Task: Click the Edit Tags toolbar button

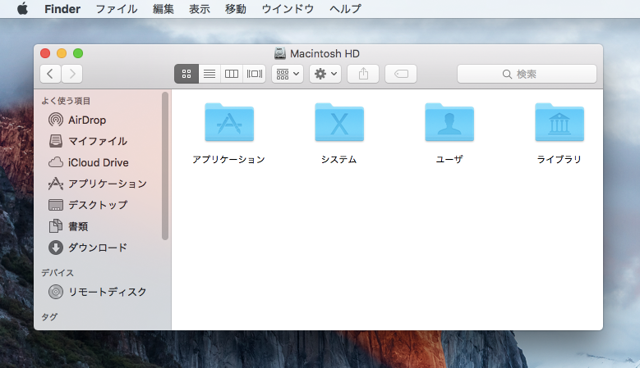Action: [401, 74]
